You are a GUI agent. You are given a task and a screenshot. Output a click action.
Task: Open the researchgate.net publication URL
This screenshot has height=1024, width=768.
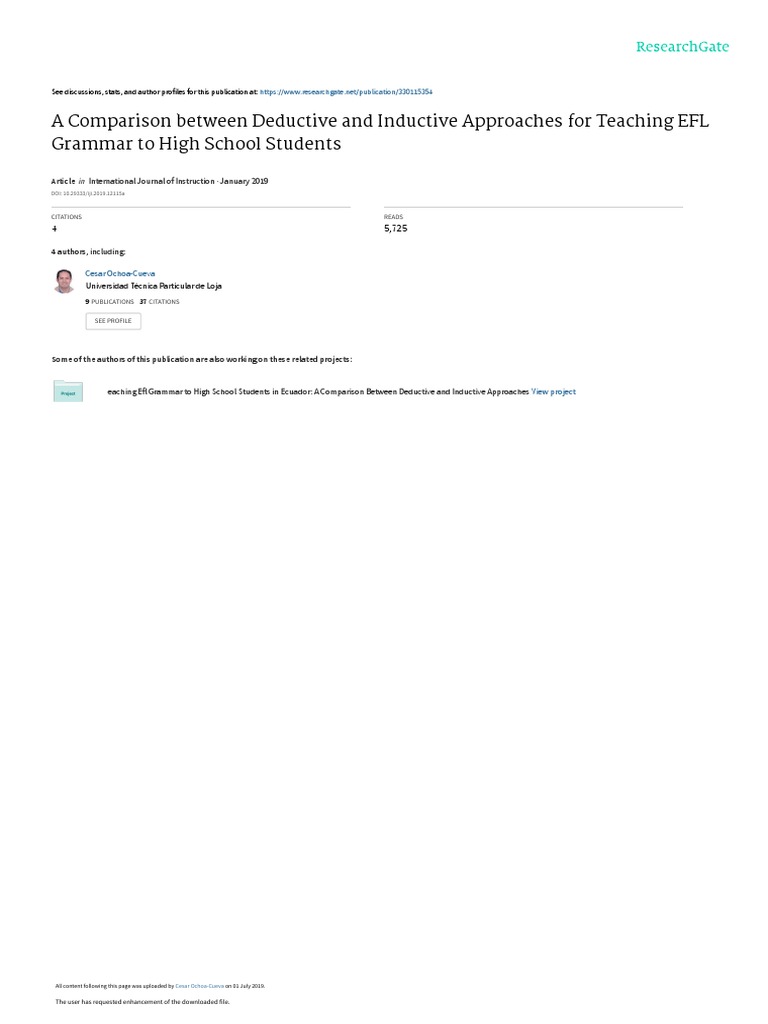tap(346, 92)
